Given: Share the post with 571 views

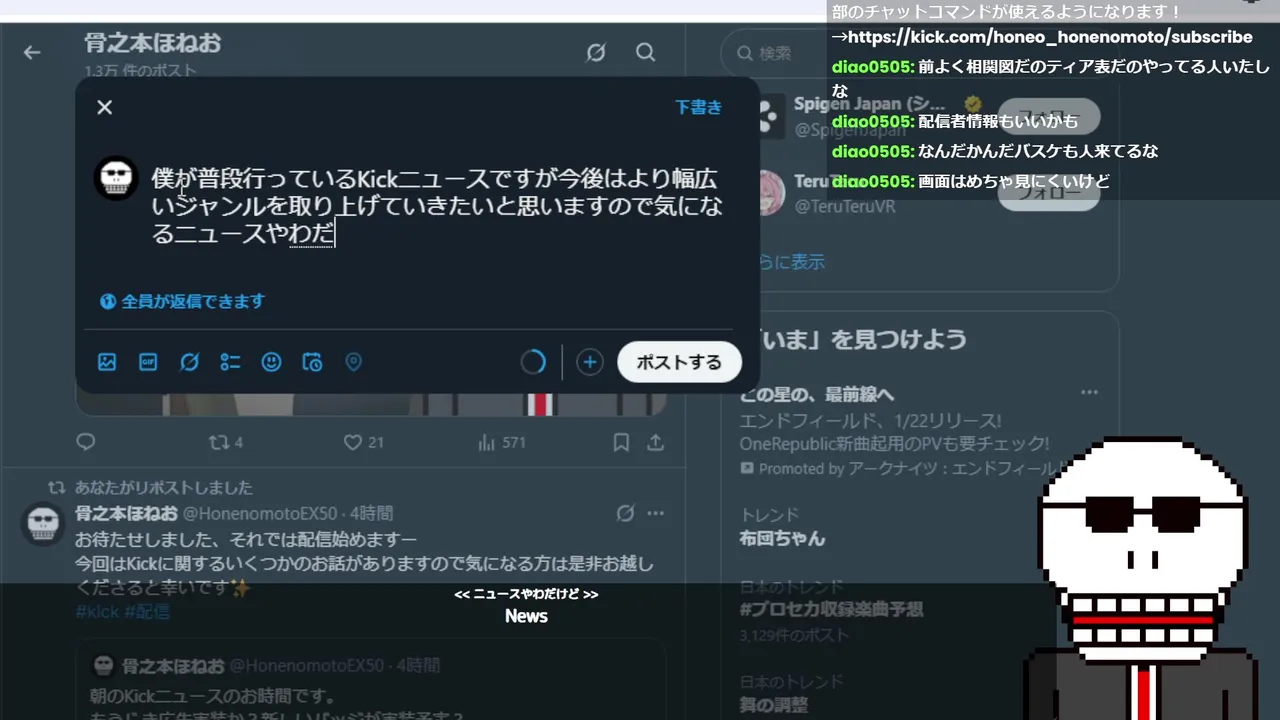Looking at the screenshot, I should point(656,442).
